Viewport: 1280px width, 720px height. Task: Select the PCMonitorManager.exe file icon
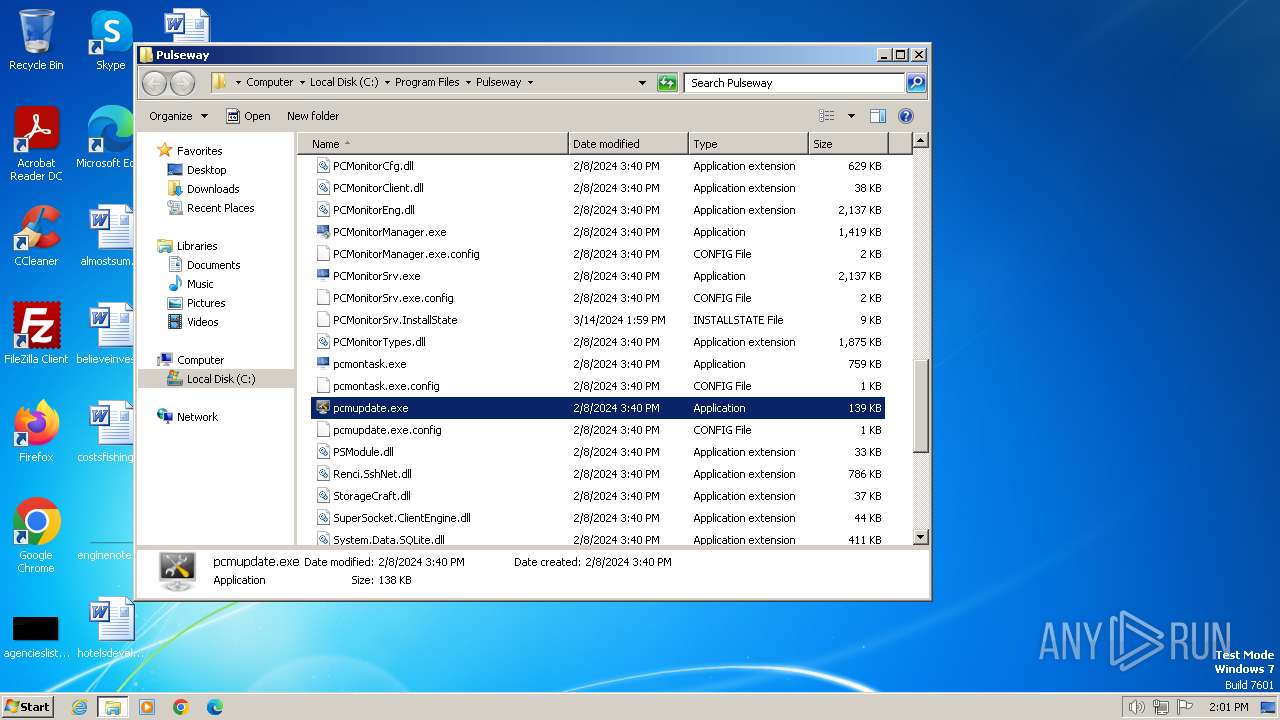point(323,232)
